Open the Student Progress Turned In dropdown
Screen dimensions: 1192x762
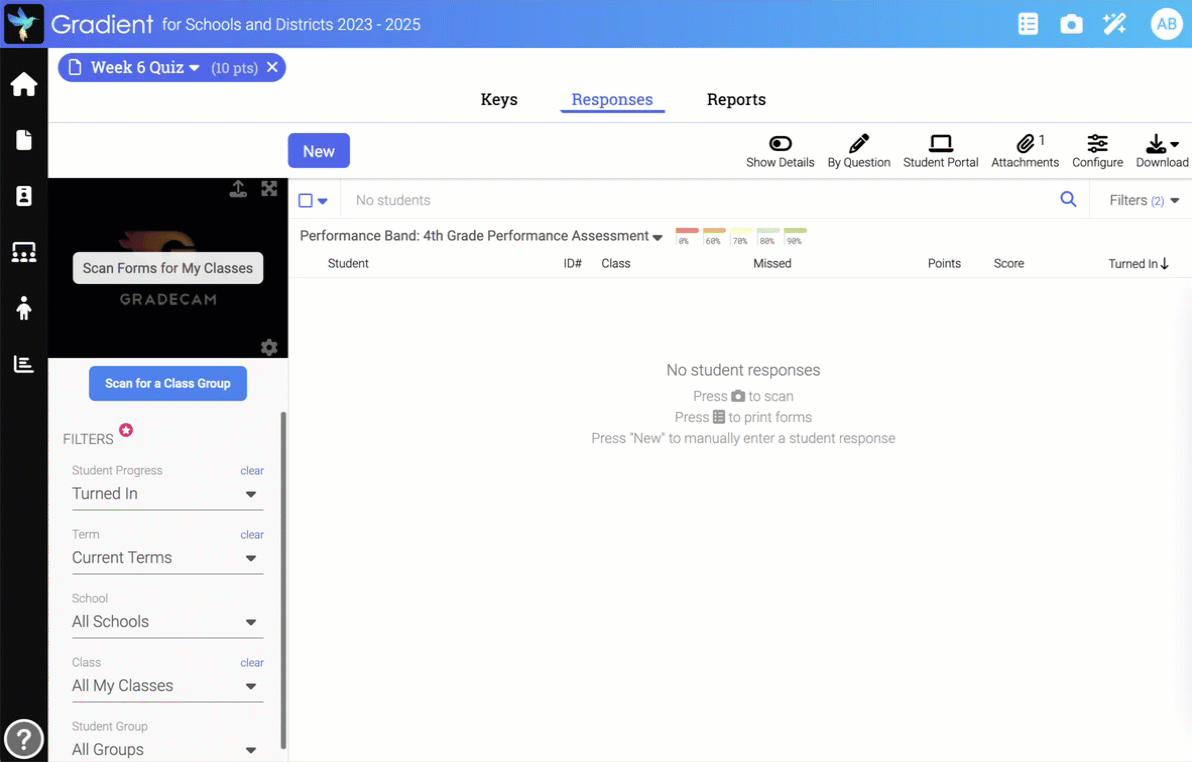pyautogui.click(x=167, y=494)
